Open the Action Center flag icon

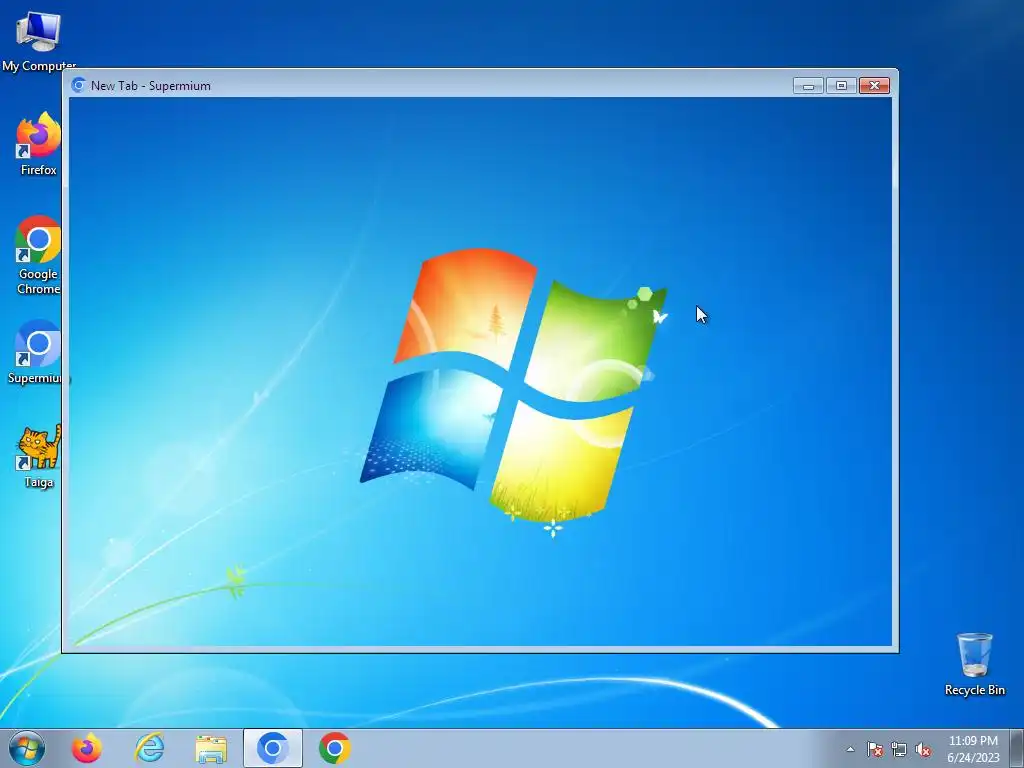coord(875,749)
